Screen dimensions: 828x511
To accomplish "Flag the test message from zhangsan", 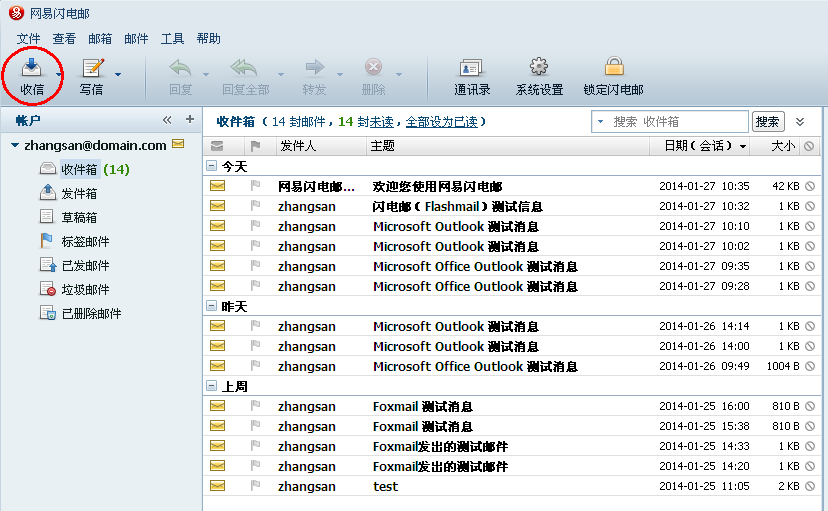I will click(256, 486).
